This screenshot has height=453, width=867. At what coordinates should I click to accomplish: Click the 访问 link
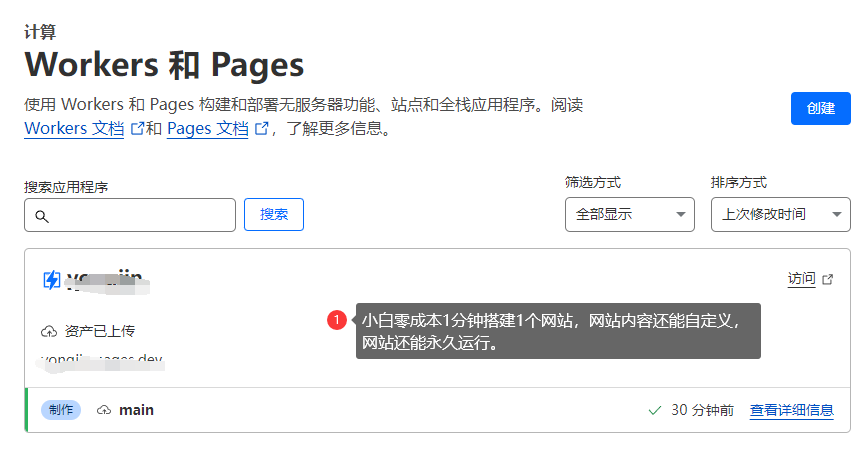[801, 279]
